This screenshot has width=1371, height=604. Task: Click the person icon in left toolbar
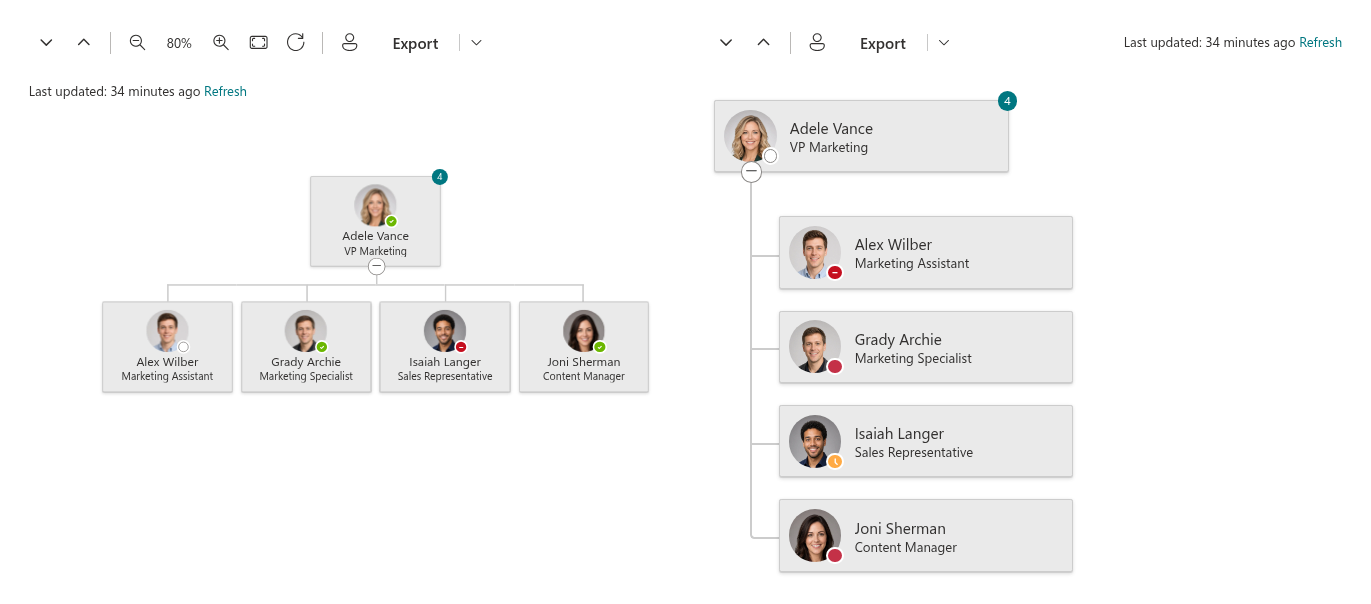tap(349, 43)
